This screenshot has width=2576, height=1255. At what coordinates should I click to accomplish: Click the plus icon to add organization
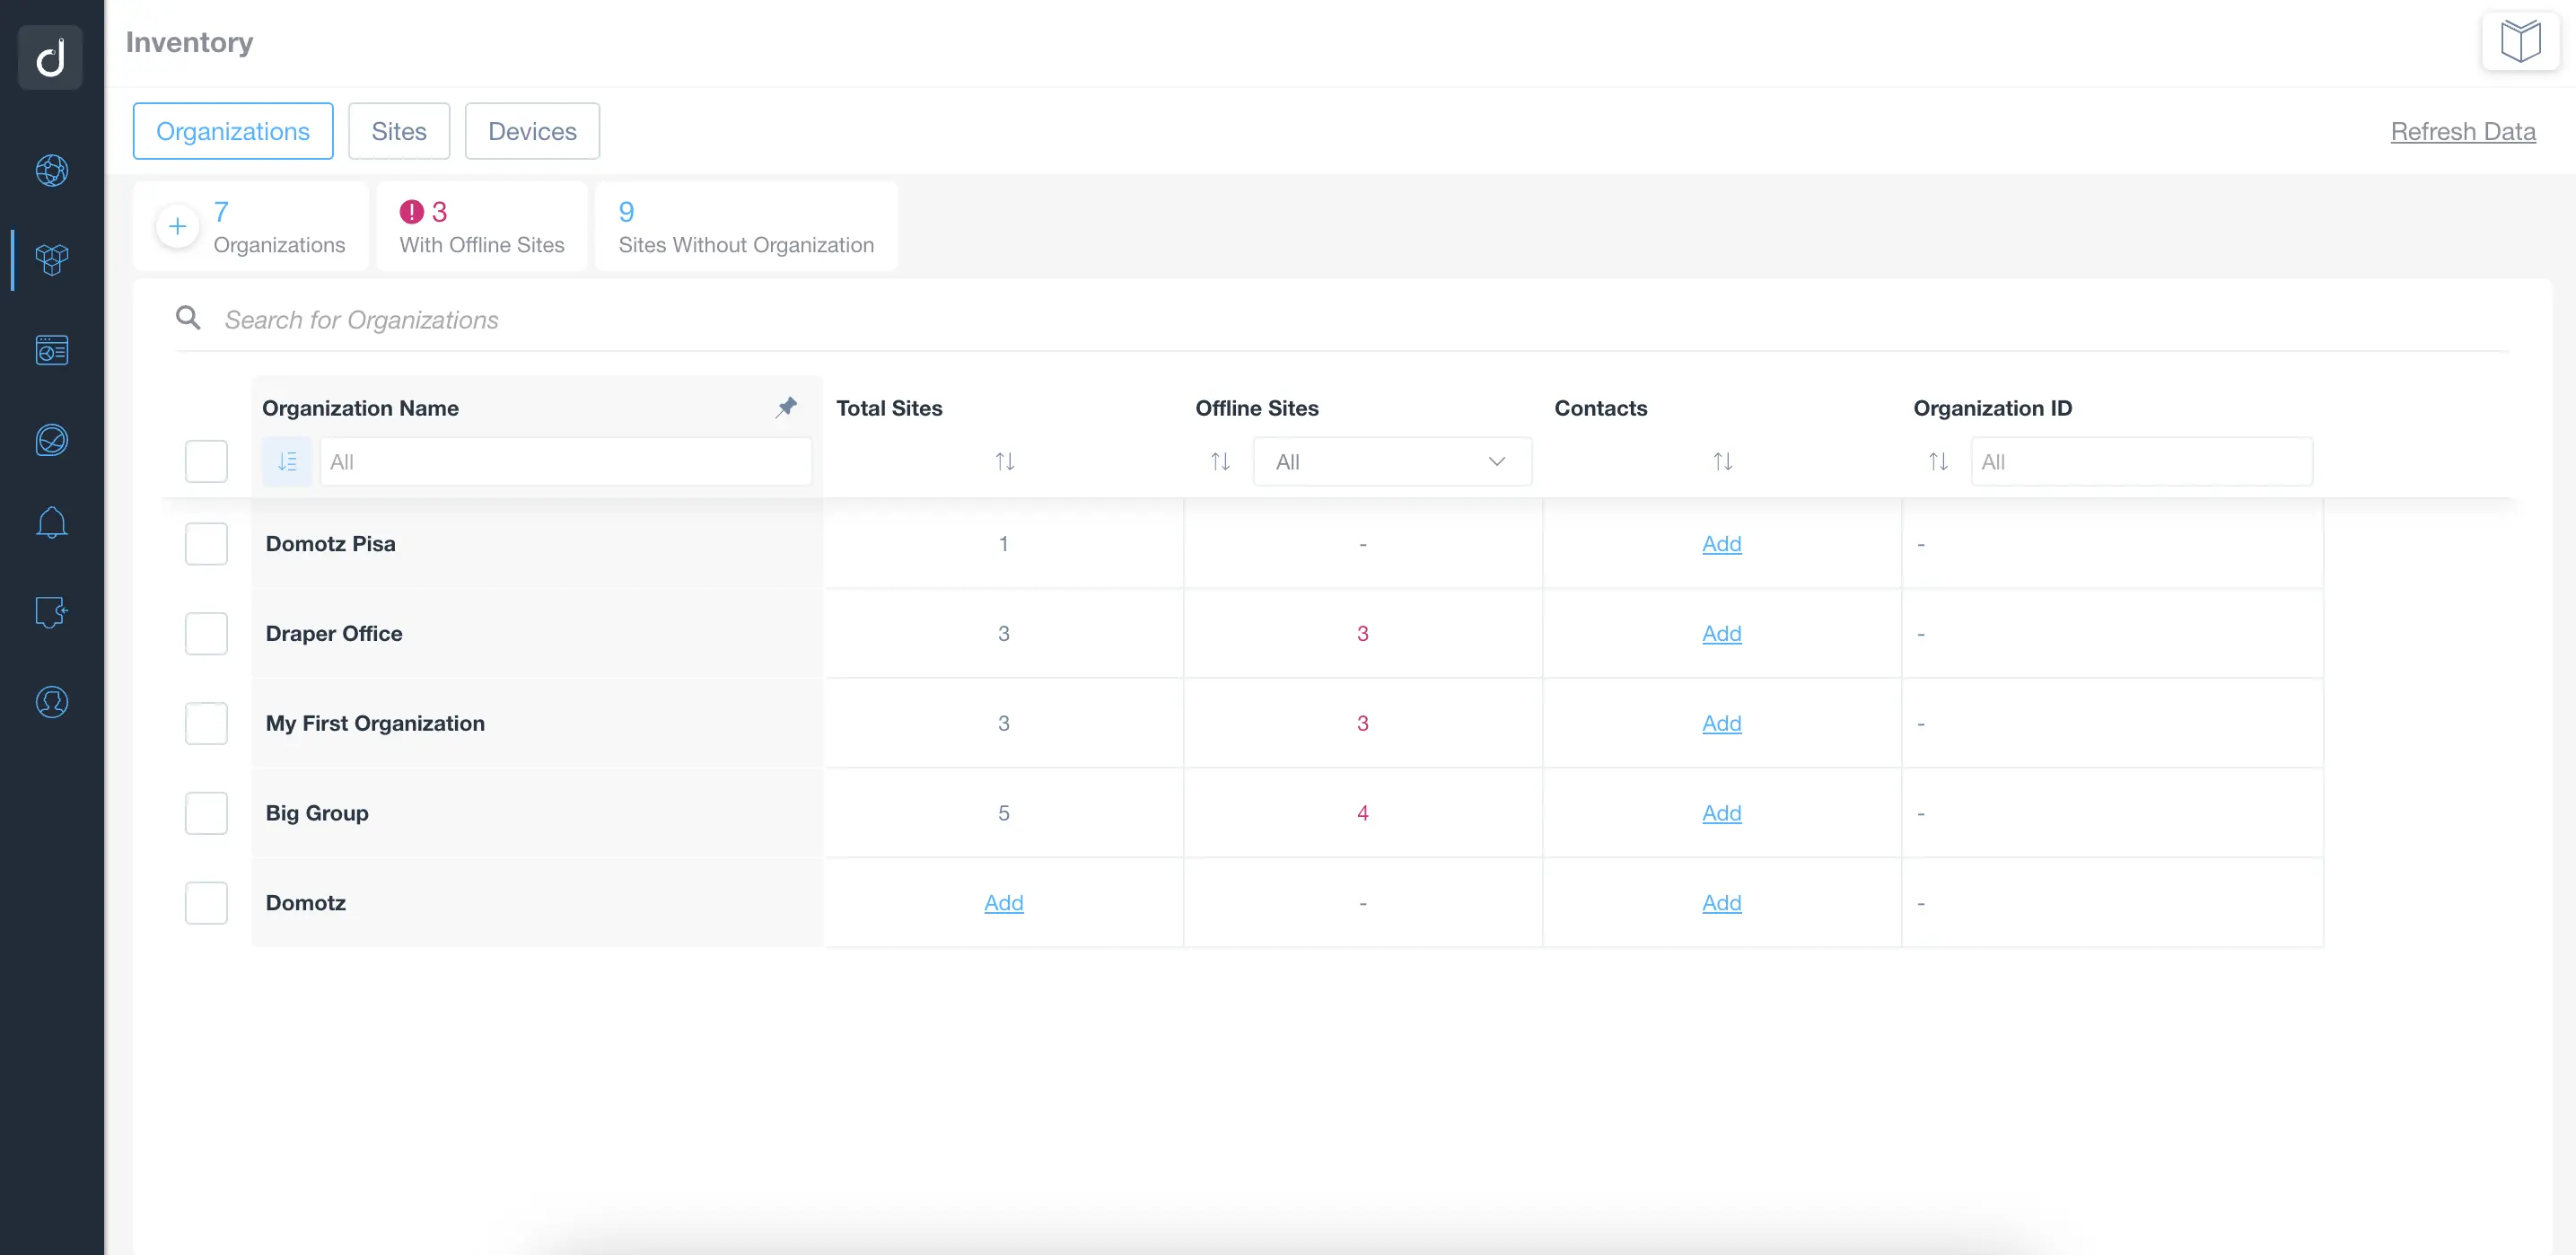click(177, 227)
